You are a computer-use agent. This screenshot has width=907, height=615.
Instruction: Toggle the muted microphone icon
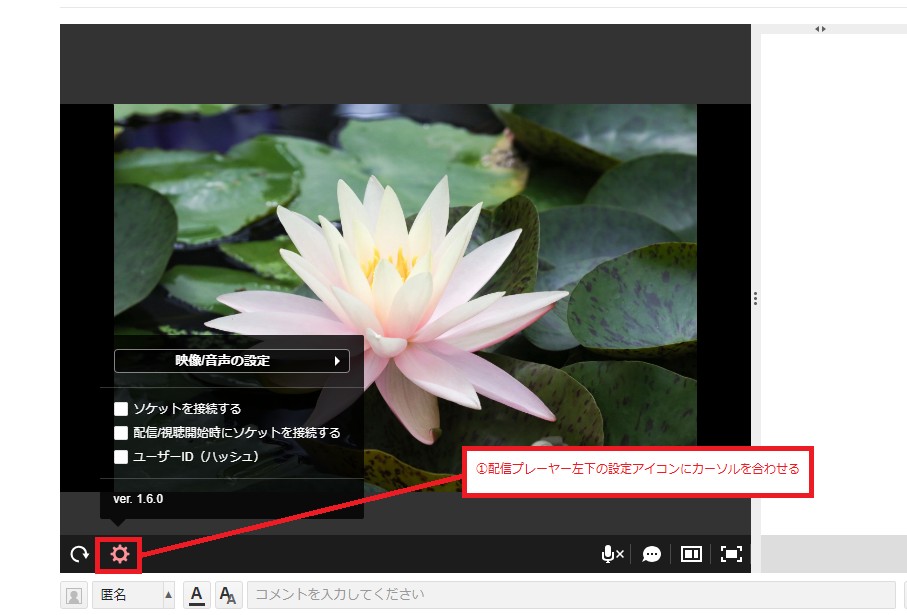pyautogui.click(x=612, y=554)
